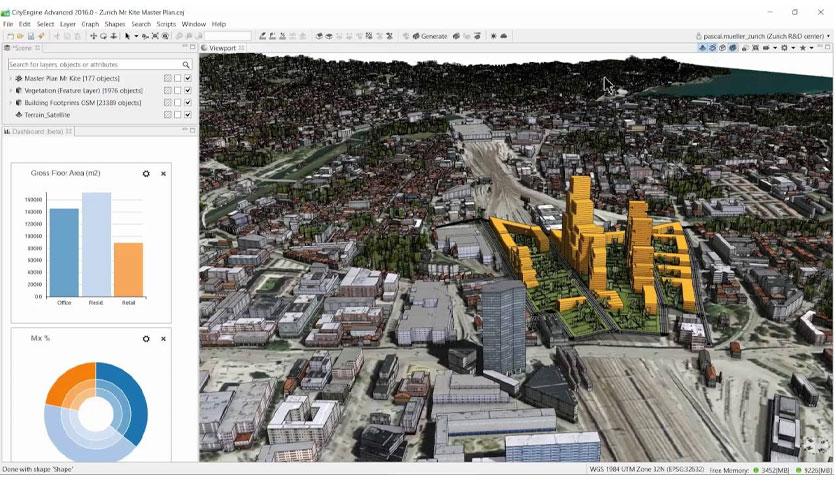This screenshot has height=484, width=836.
Task: Select the Scale tool icon
Action: click(x=114, y=36)
